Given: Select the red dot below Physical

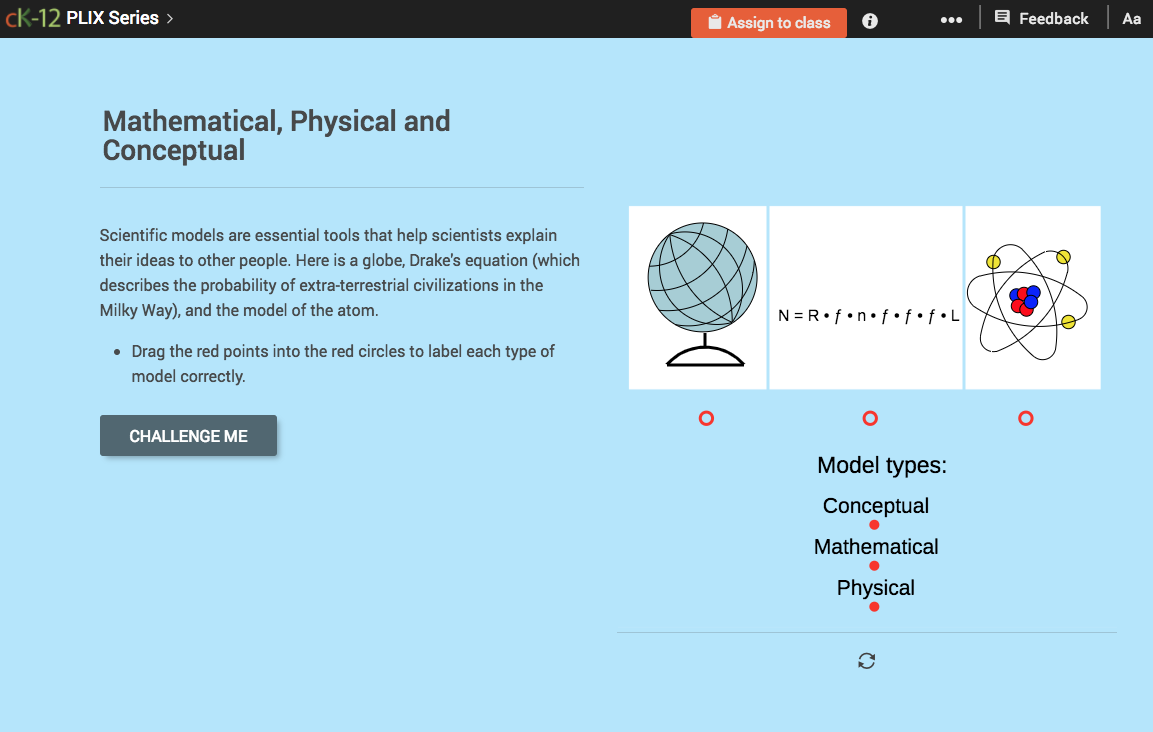Looking at the screenshot, I should click(x=875, y=606).
